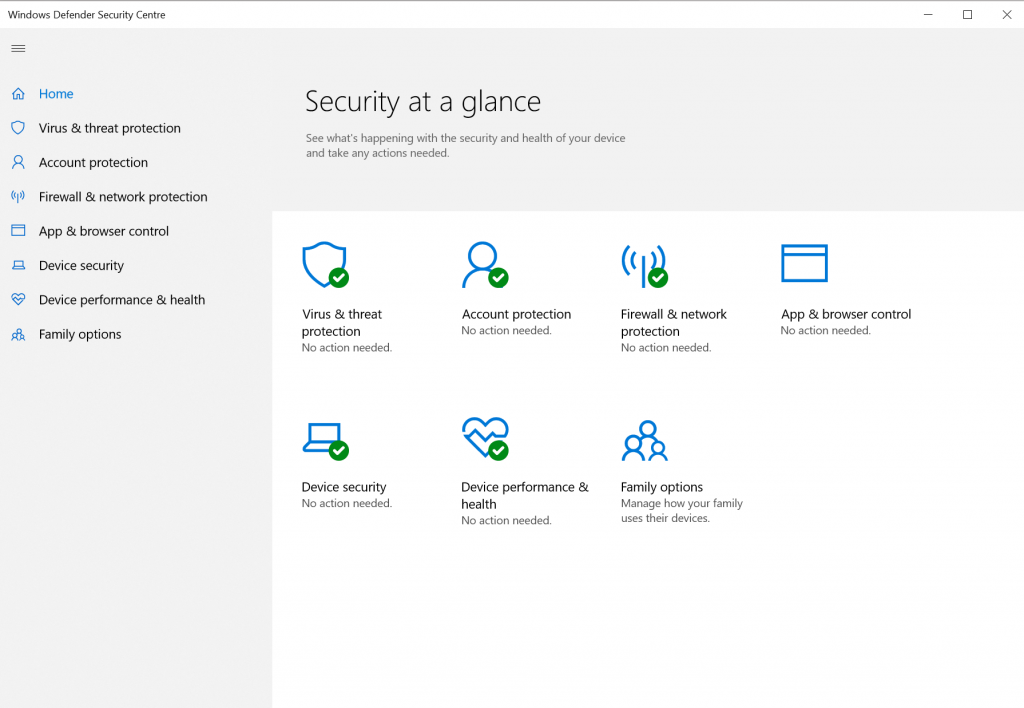Screen dimensions: 1024x708
Task: Open the Firewall & network protection tile icon
Action: pos(645,265)
